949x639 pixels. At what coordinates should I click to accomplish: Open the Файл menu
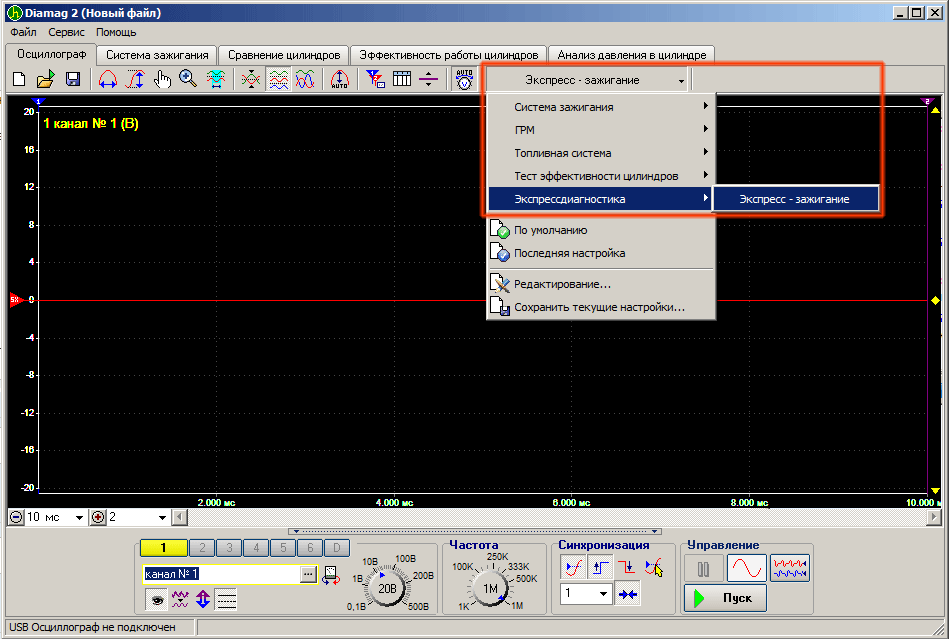[x=23, y=32]
